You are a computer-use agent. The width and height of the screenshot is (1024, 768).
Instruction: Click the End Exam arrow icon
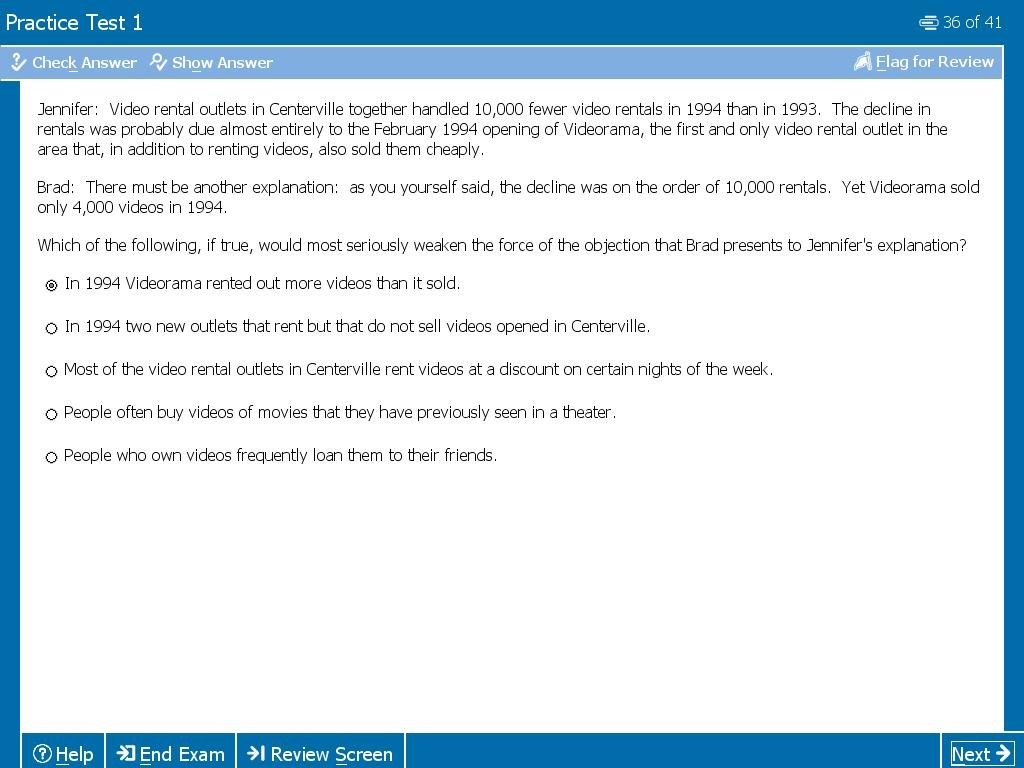click(x=125, y=754)
